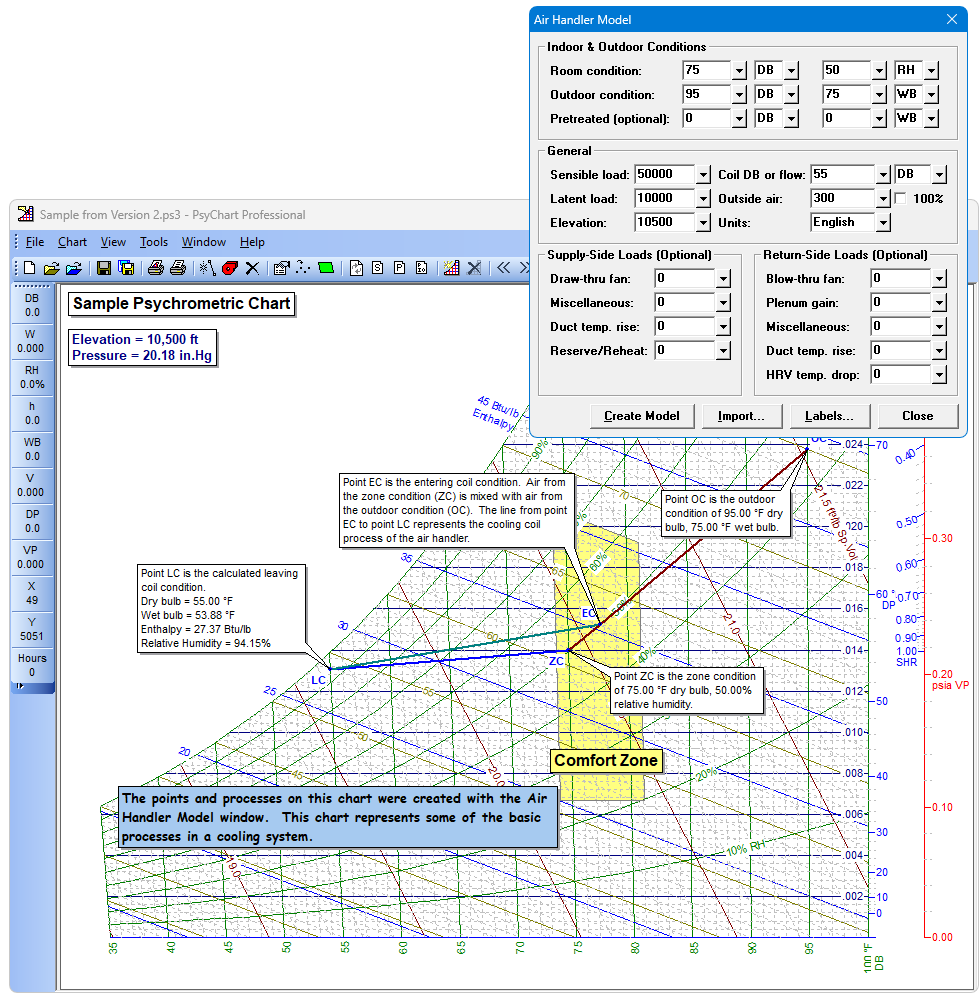Open the Coil DB or flow type dropdown
Viewport: 979px width, 993px height.
938,175
